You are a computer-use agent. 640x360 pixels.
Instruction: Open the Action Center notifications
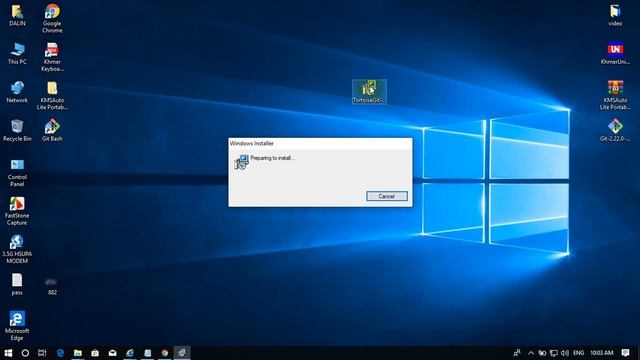point(626,353)
